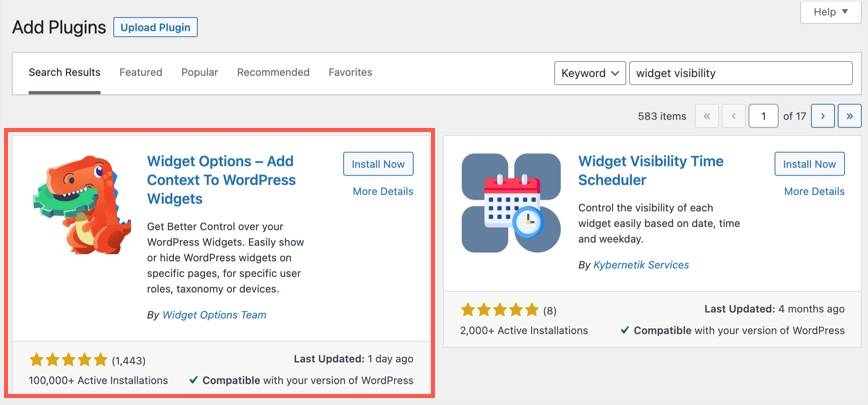Jump to the last results page arrow
Image resolution: width=868 pixels, height=405 pixels.
(x=850, y=116)
